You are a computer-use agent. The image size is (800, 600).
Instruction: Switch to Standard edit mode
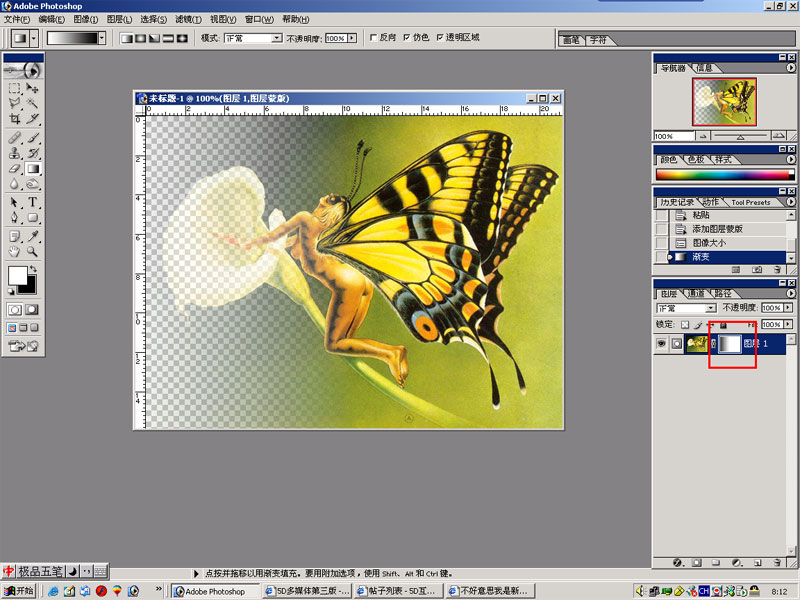[15, 310]
